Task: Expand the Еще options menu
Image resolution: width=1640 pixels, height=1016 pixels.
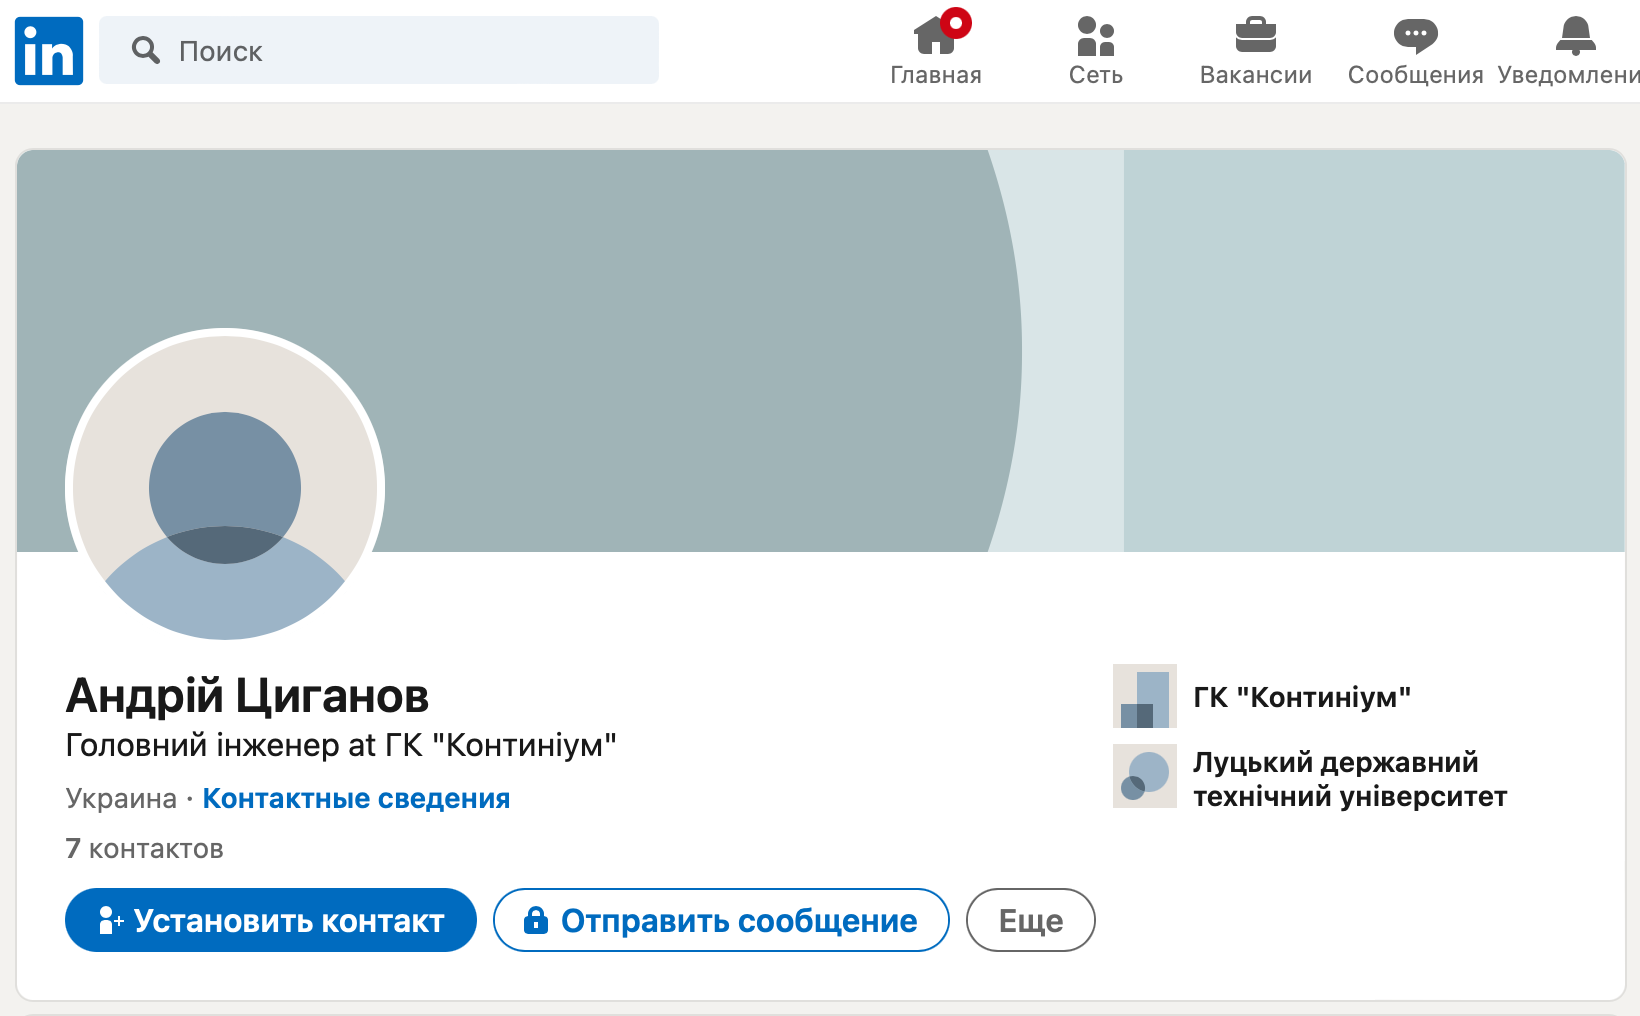Action: click(x=1030, y=920)
